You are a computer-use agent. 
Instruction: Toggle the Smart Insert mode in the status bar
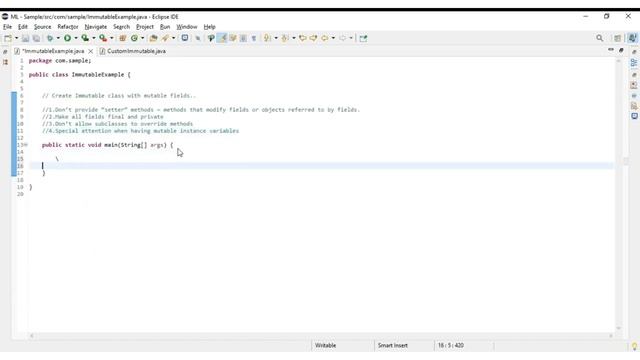(x=393, y=345)
